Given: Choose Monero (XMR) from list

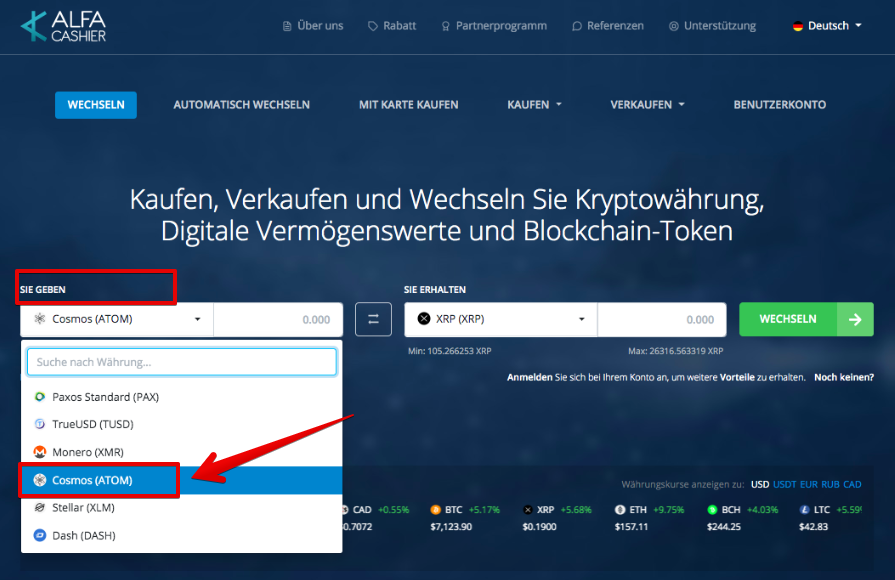Looking at the screenshot, I should click(x=182, y=452).
